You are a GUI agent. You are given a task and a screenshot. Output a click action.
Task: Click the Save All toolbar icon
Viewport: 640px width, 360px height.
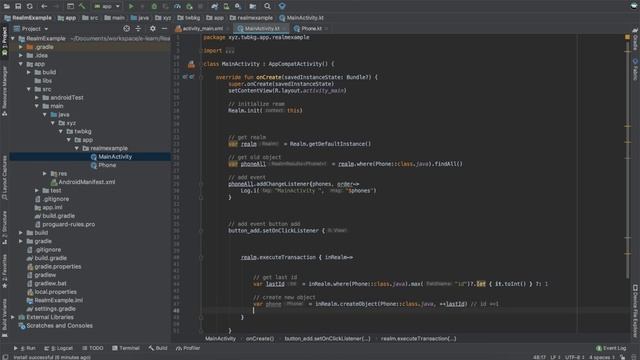pos(18,6)
